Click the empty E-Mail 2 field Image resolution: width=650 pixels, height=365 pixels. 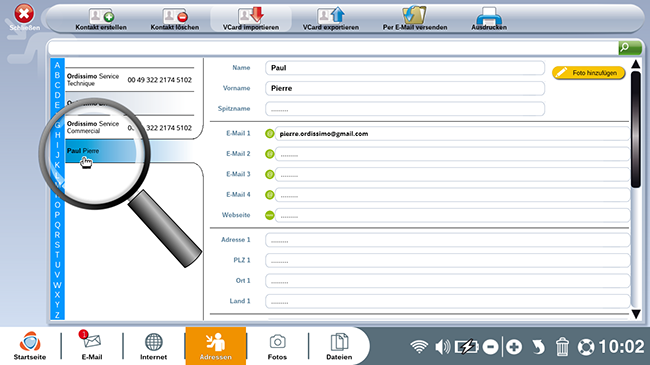452,154
